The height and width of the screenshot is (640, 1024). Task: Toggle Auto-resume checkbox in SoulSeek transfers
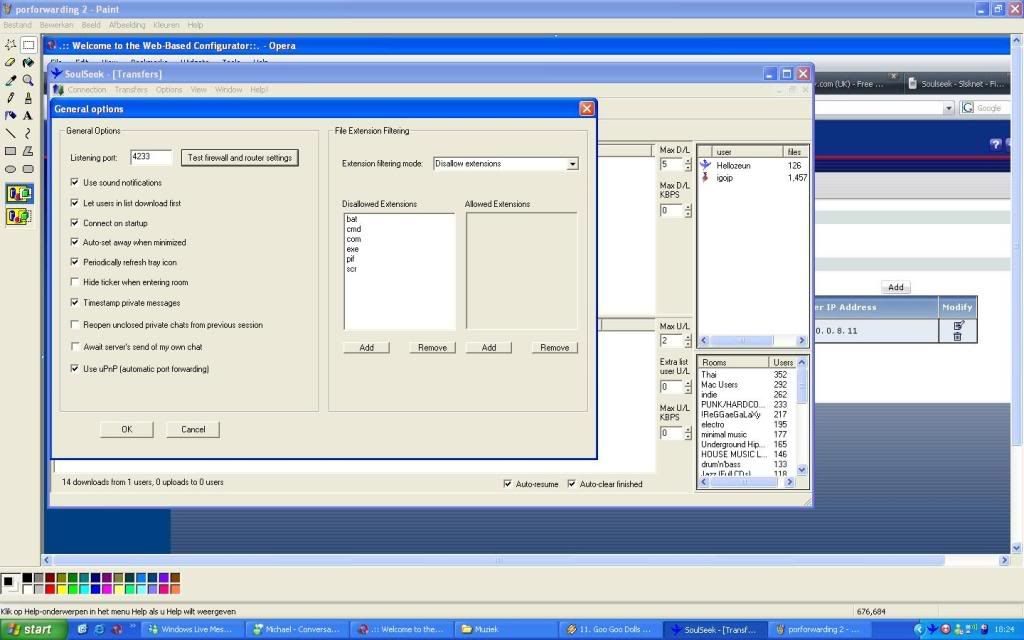point(507,484)
